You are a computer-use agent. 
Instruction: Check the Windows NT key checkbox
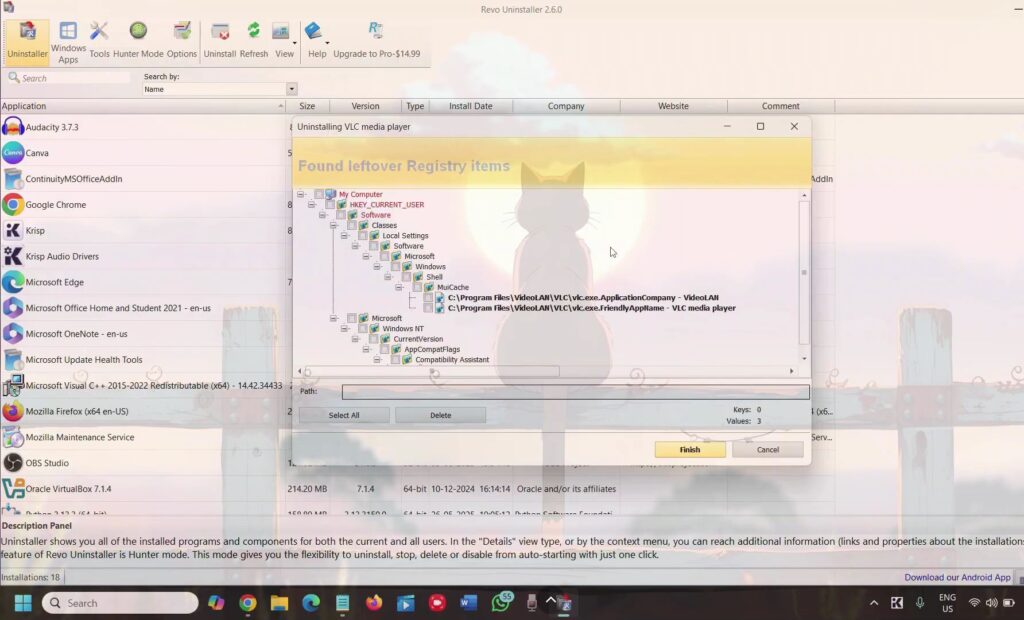click(x=362, y=329)
